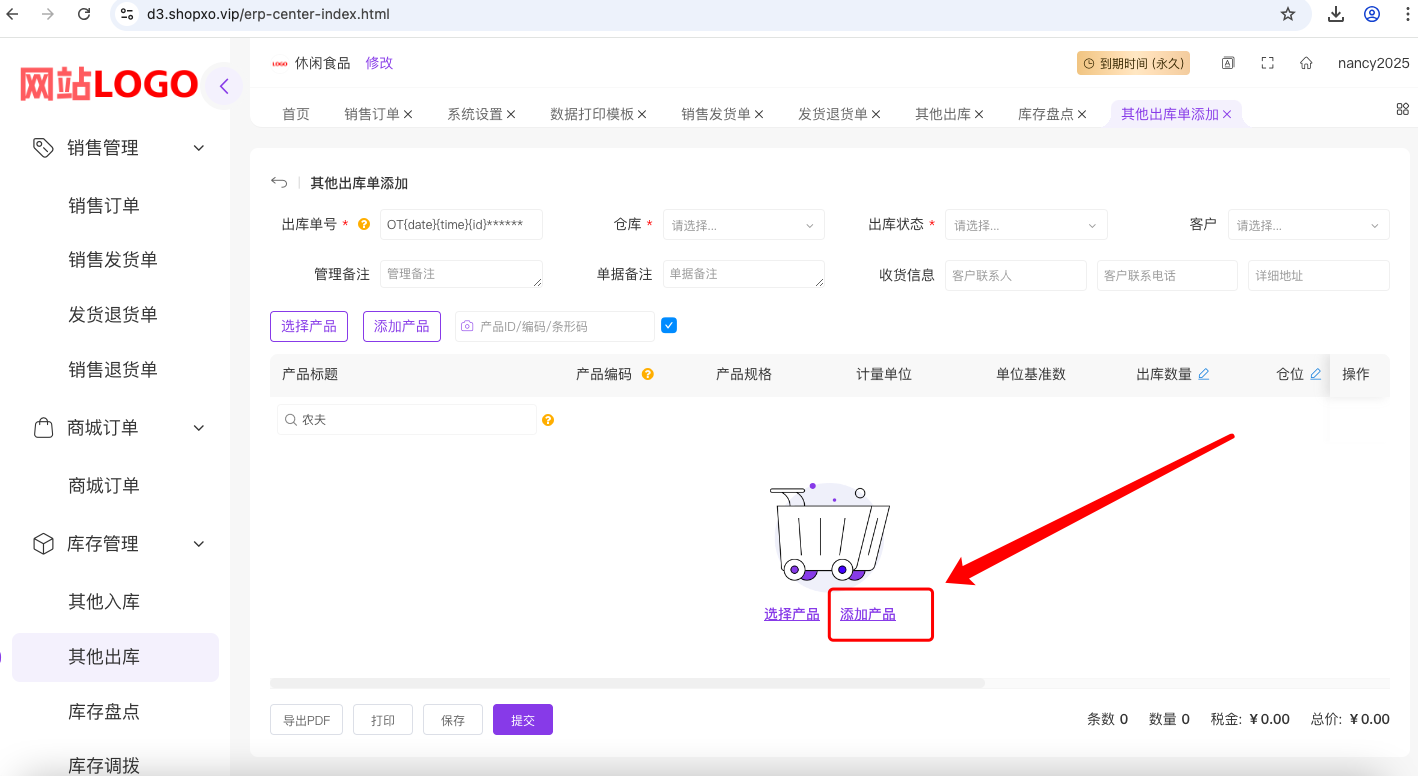This screenshot has width=1418, height=776.
Task: Click edit pencil next to 仓位
Action: click(1316, 374)
